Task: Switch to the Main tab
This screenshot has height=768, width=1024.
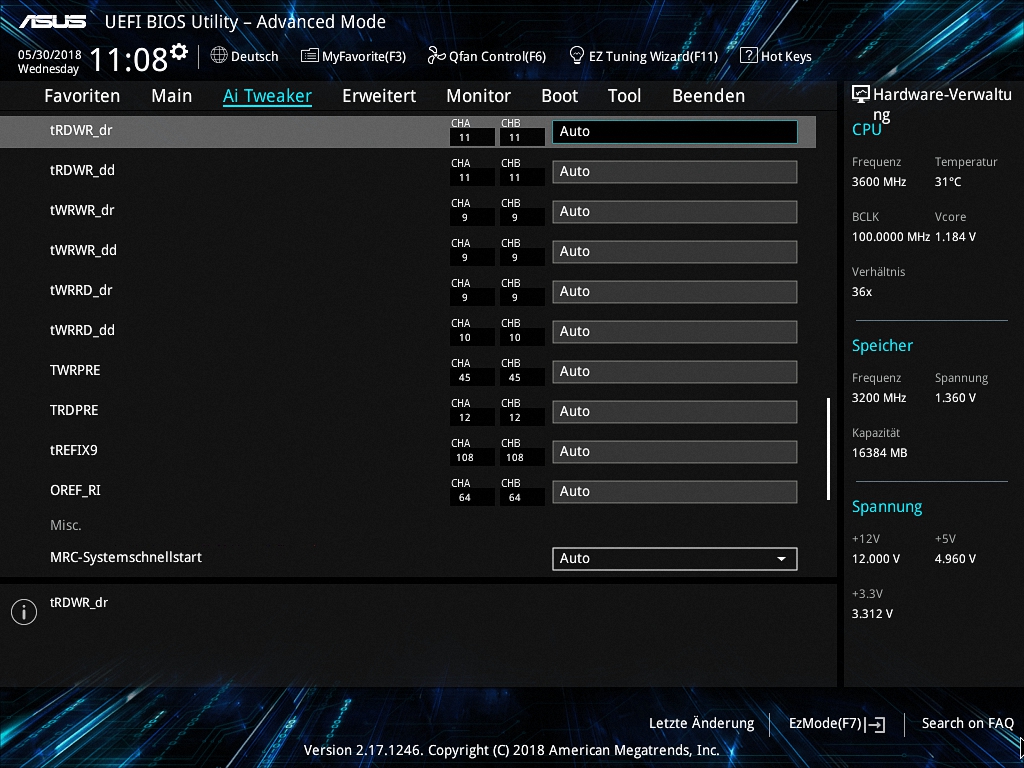Action: tap(172, 96)
